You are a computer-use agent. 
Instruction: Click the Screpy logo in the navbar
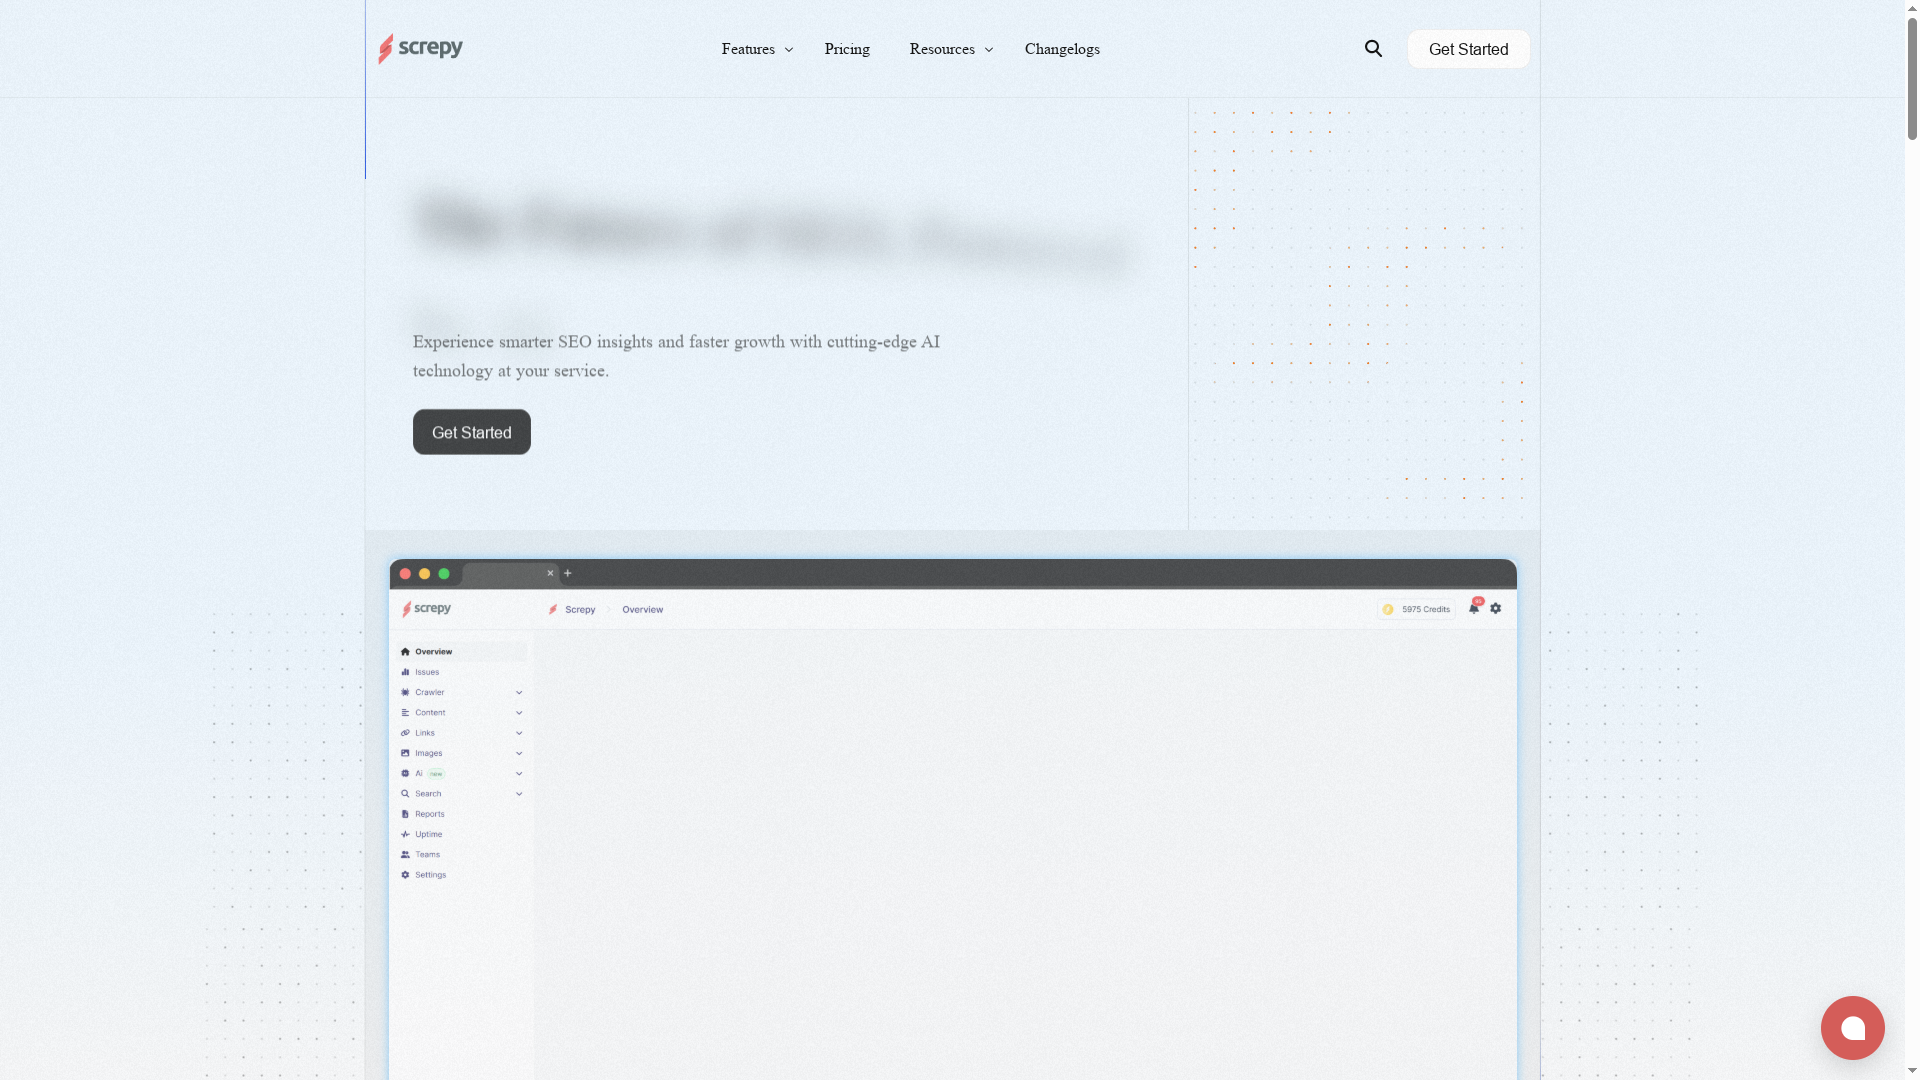pos(420,48)
